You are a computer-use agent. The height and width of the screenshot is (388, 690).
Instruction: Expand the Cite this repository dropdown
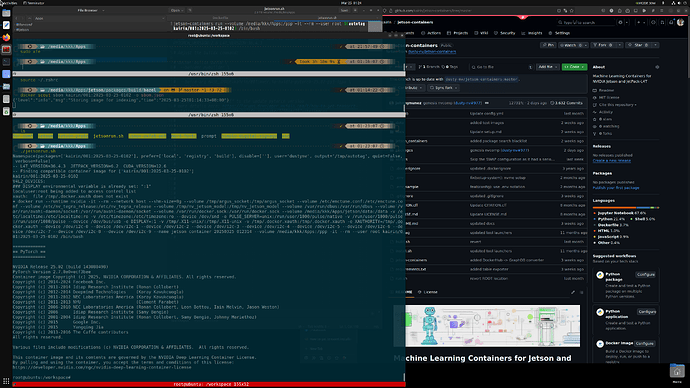[615, 105]
